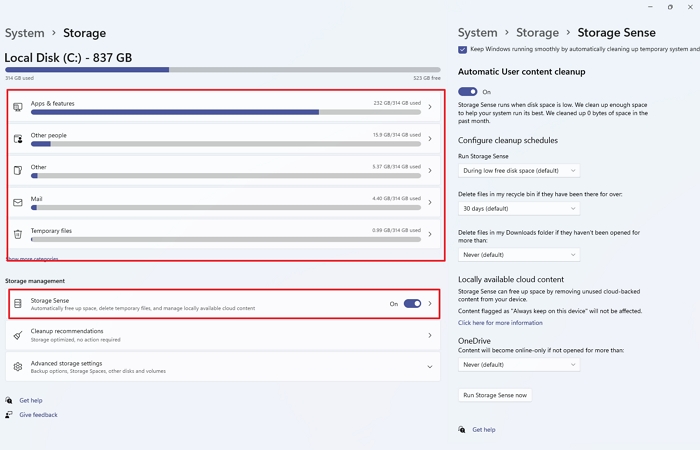Open Apps & features details chevron
The width and height of the screenshot is (700, 450).
coord(430,107)
